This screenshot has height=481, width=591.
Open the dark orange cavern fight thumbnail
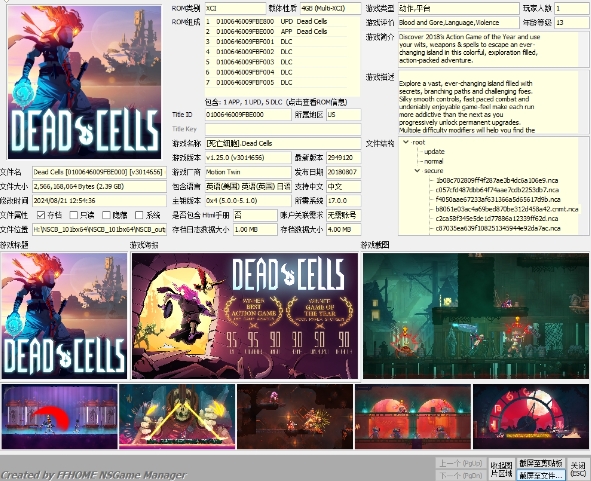coord(295,417)
